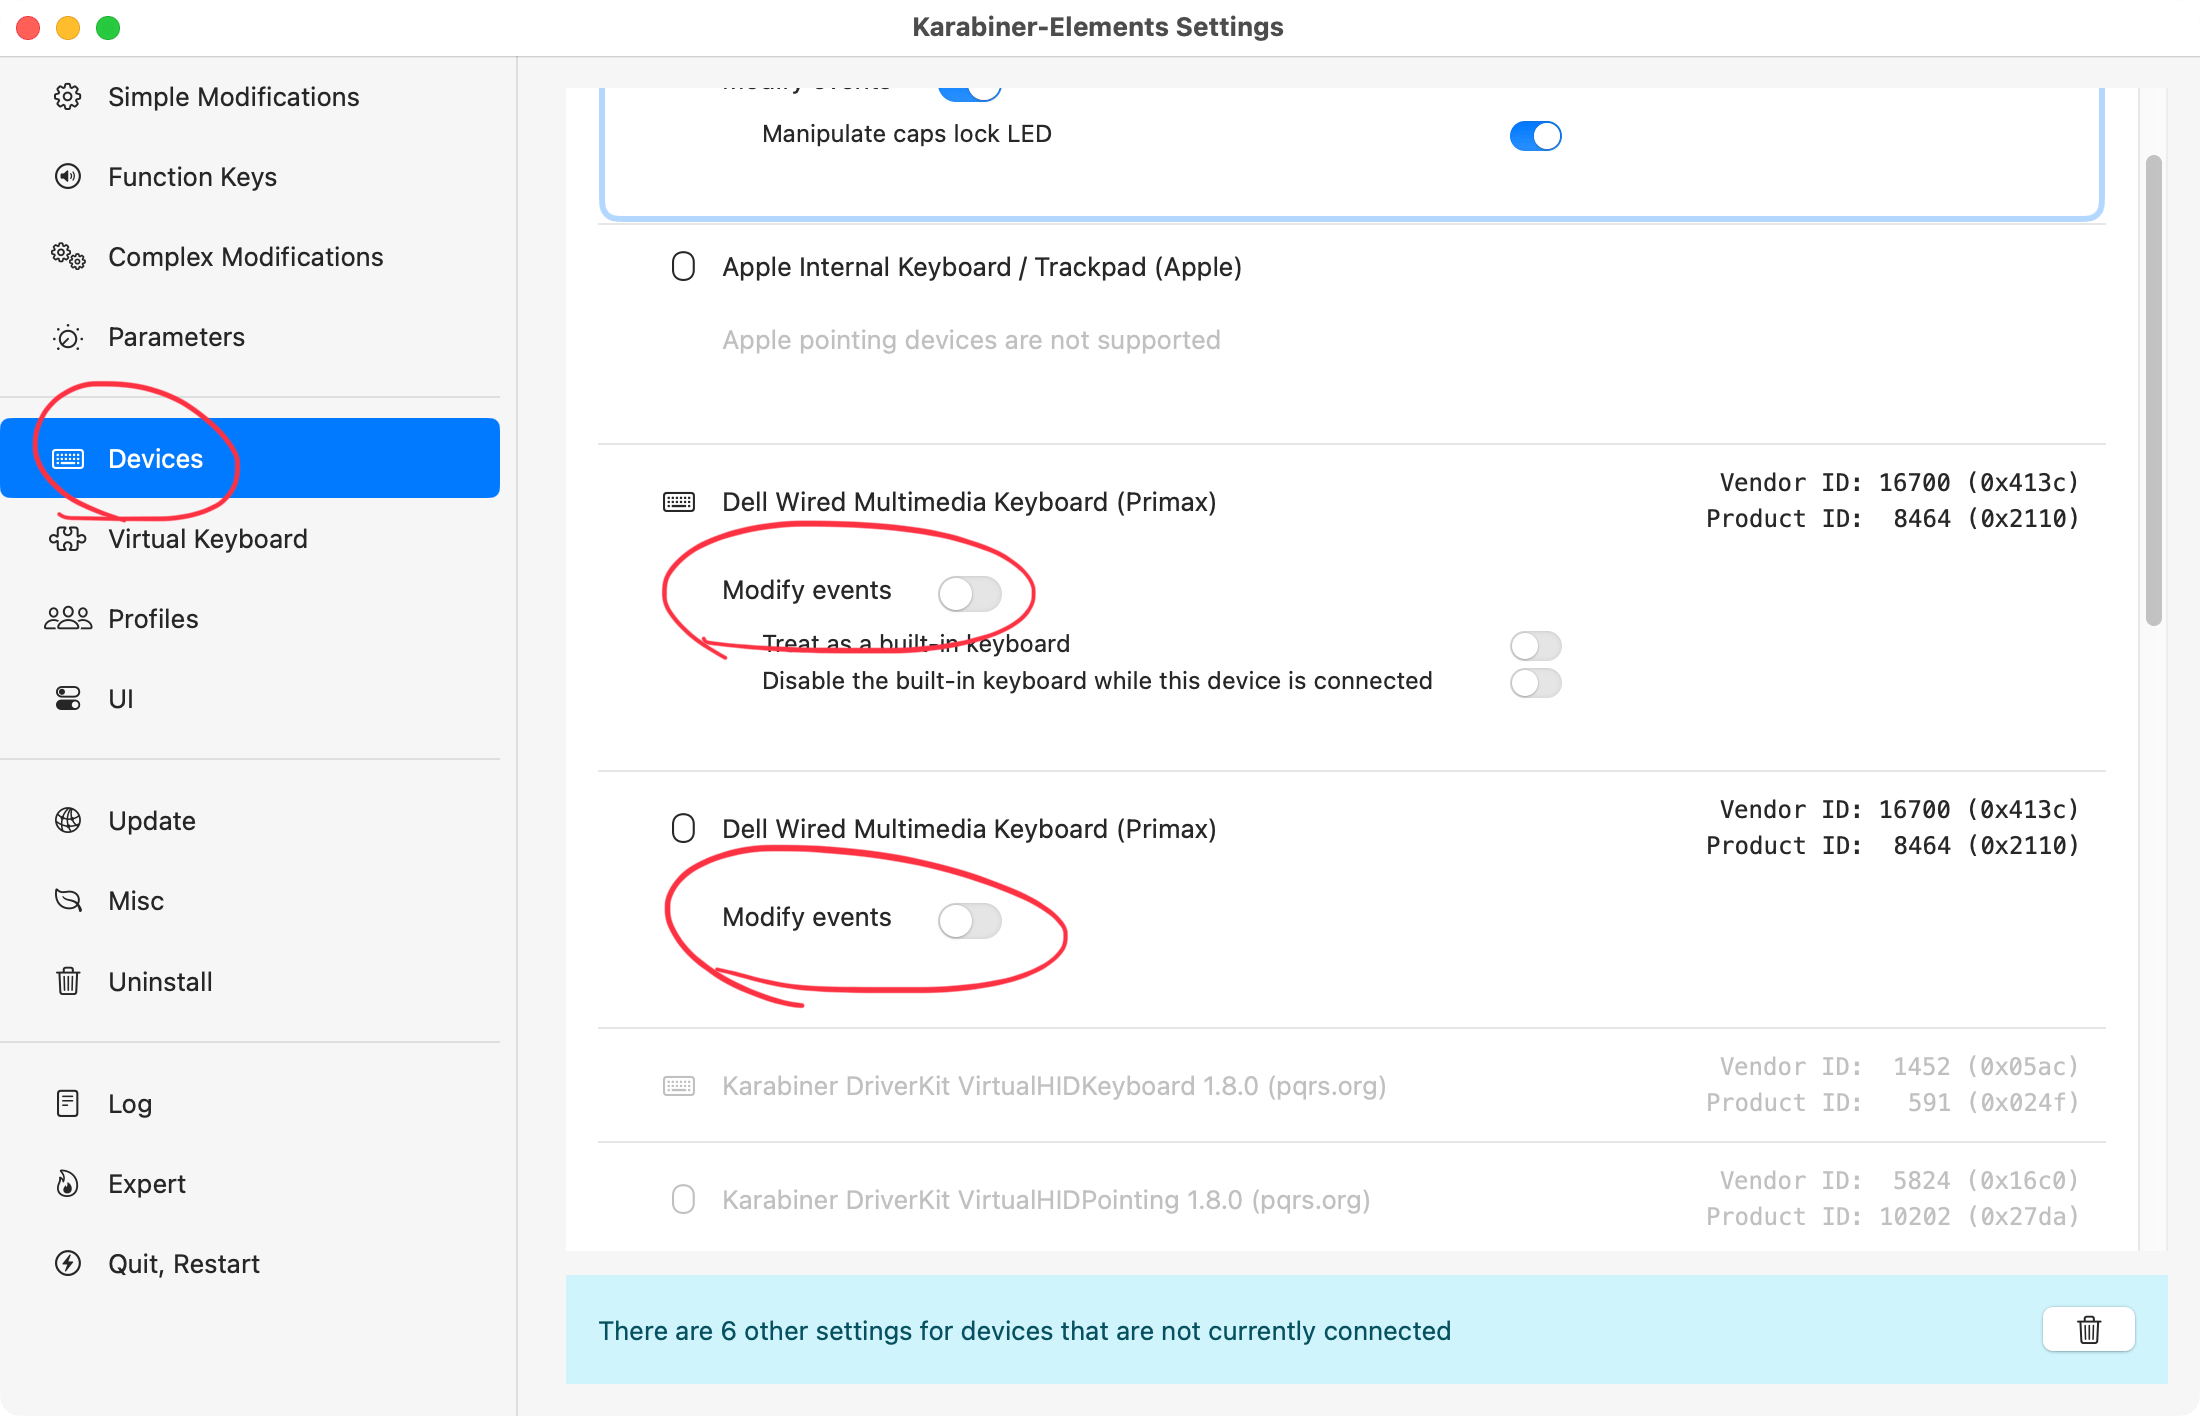Toggle Disable the built-in keyboard while connected
The height and width of the screenshot is (1416, 2200).
(x=1535, y=682)
